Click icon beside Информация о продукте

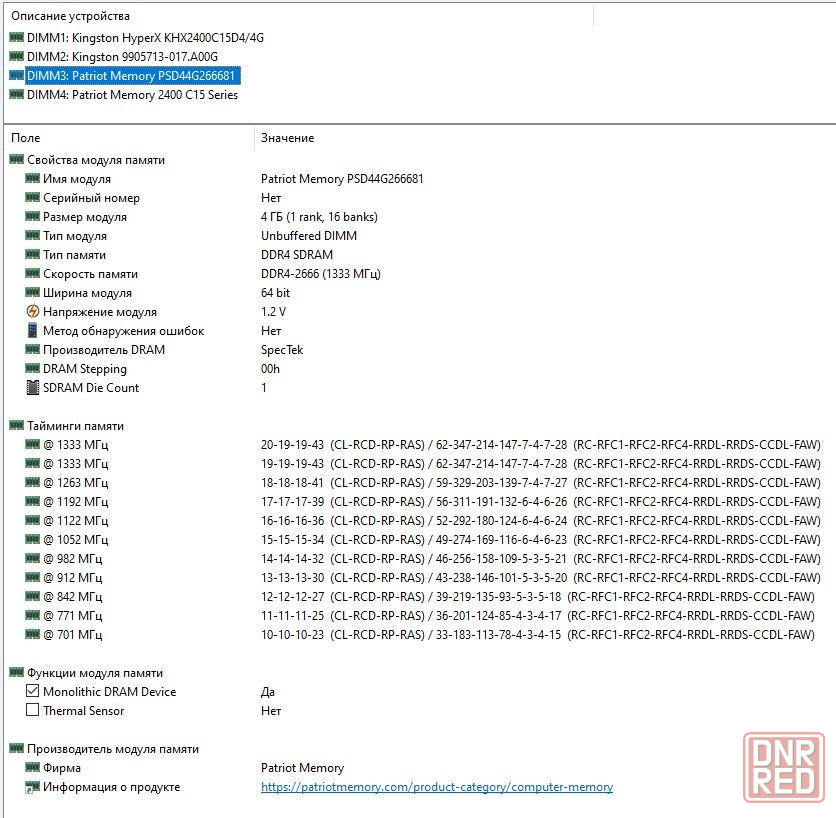[33, 787]
